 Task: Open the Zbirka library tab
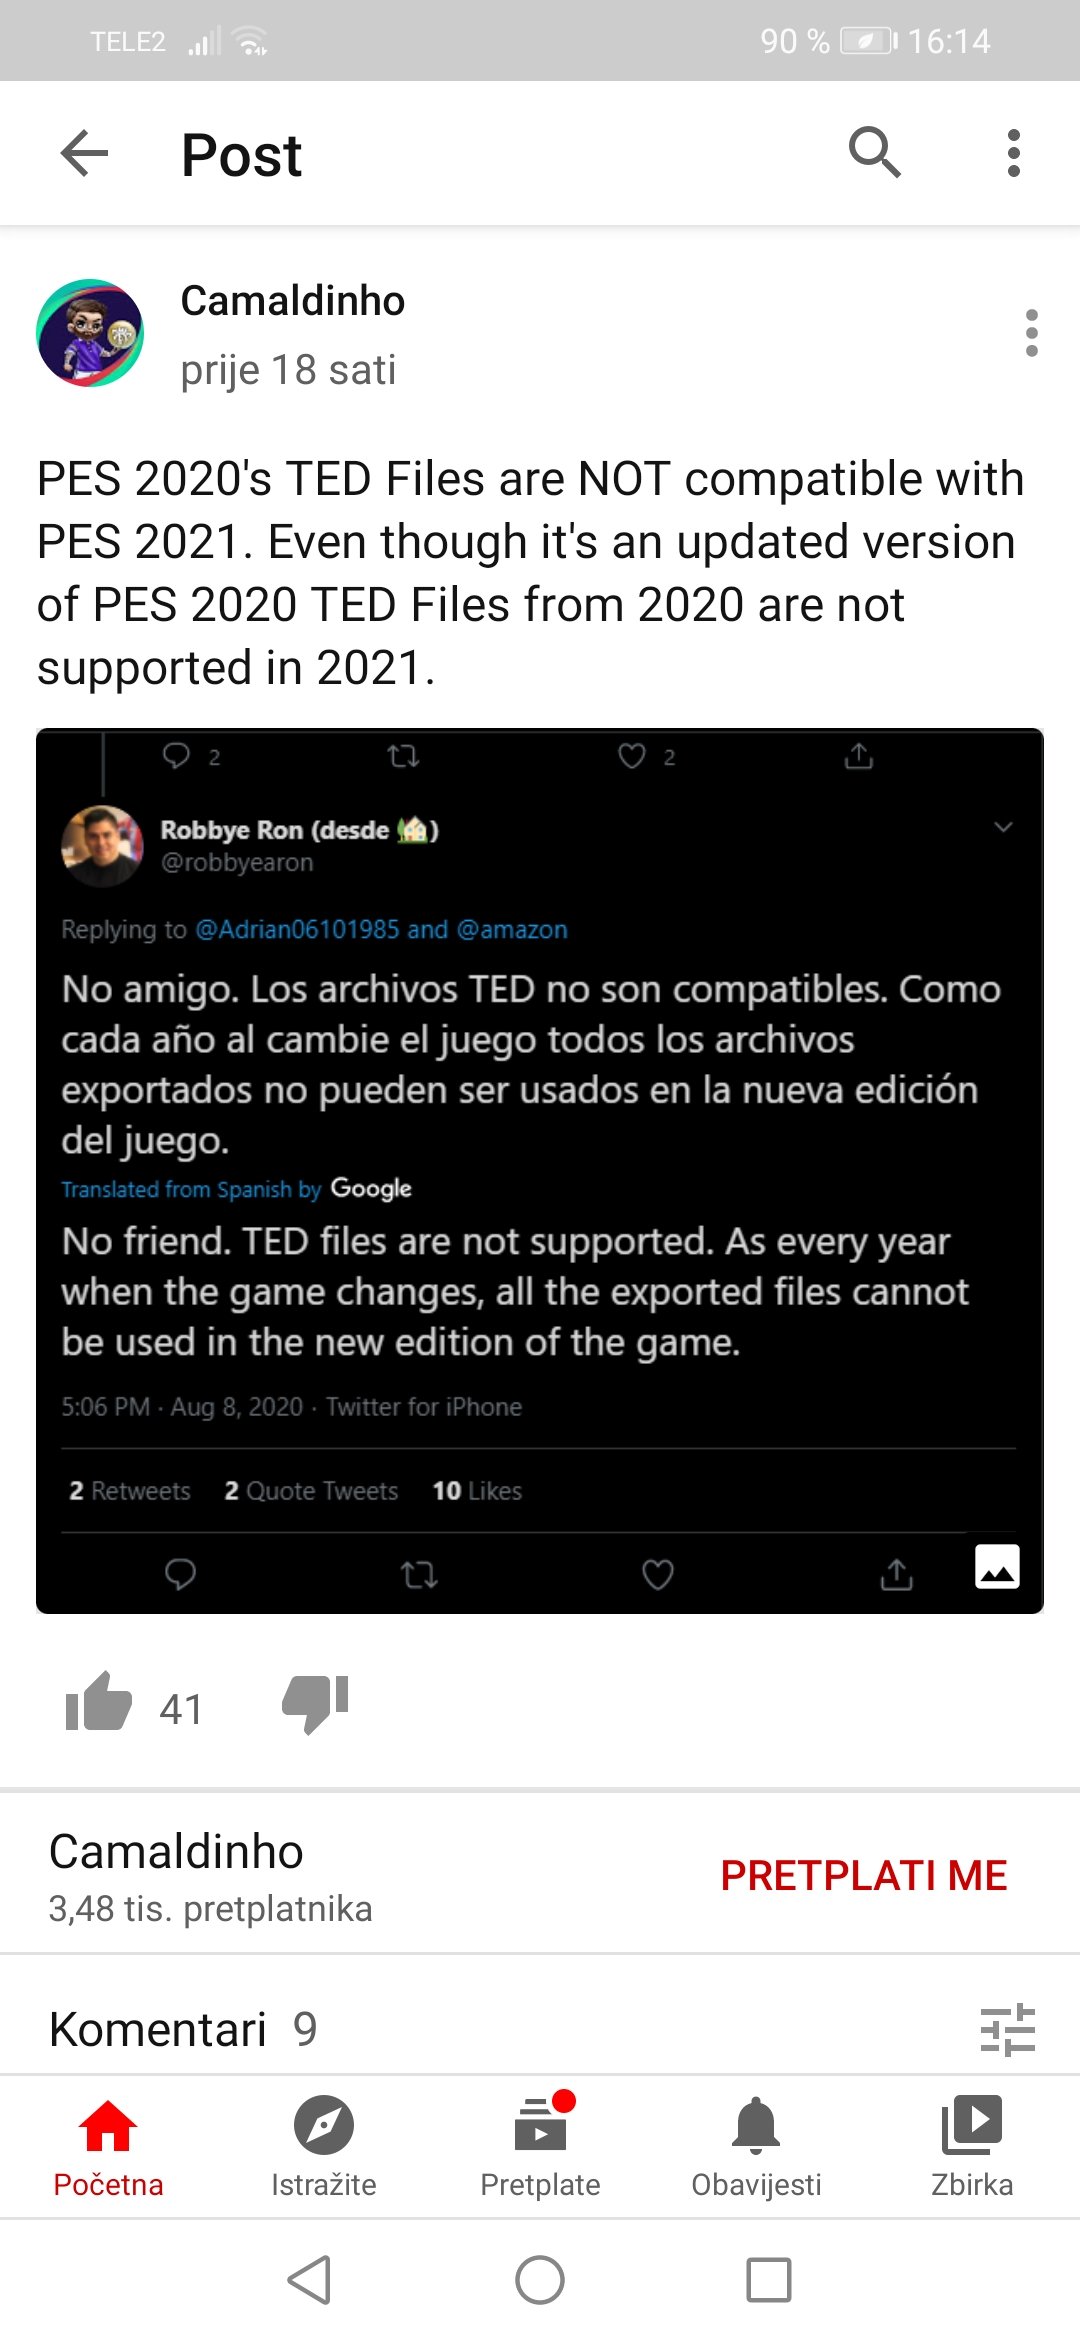[x=972, y=2146]
